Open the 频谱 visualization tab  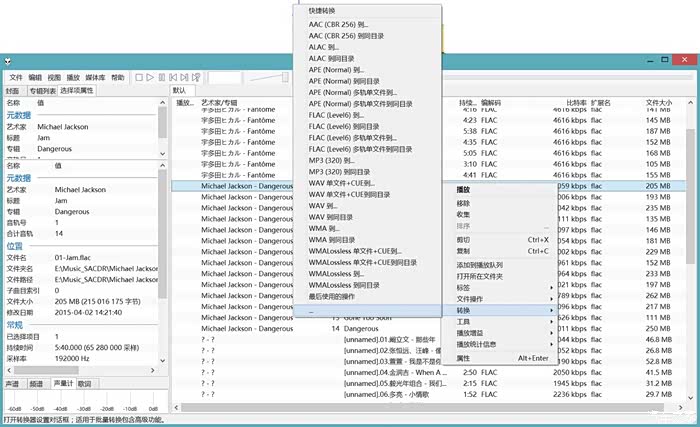(37, 383)
